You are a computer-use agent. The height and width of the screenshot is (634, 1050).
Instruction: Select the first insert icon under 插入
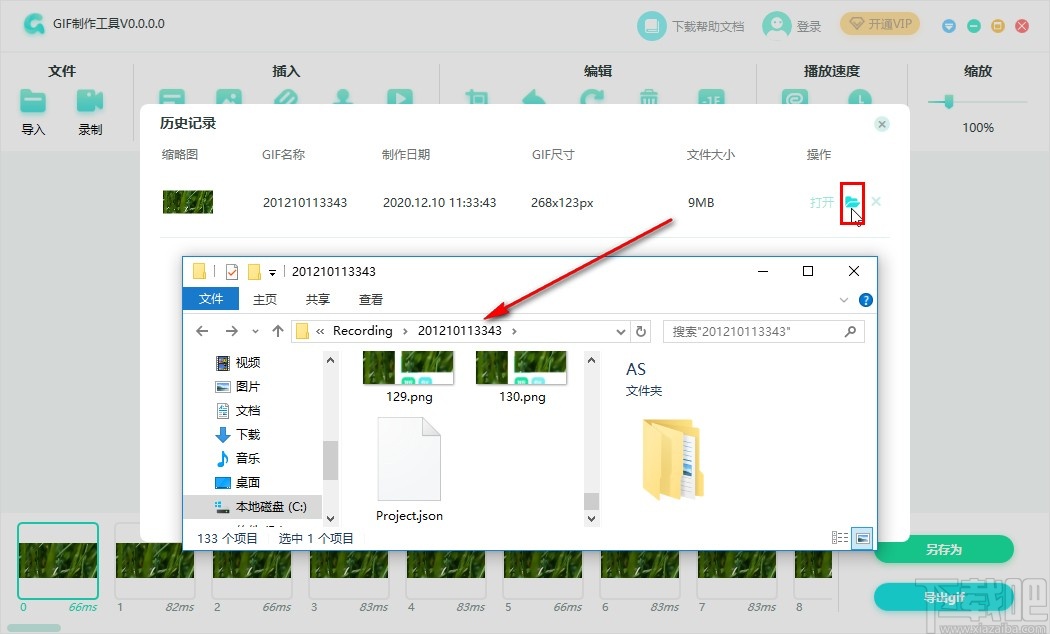coord(171,98)
